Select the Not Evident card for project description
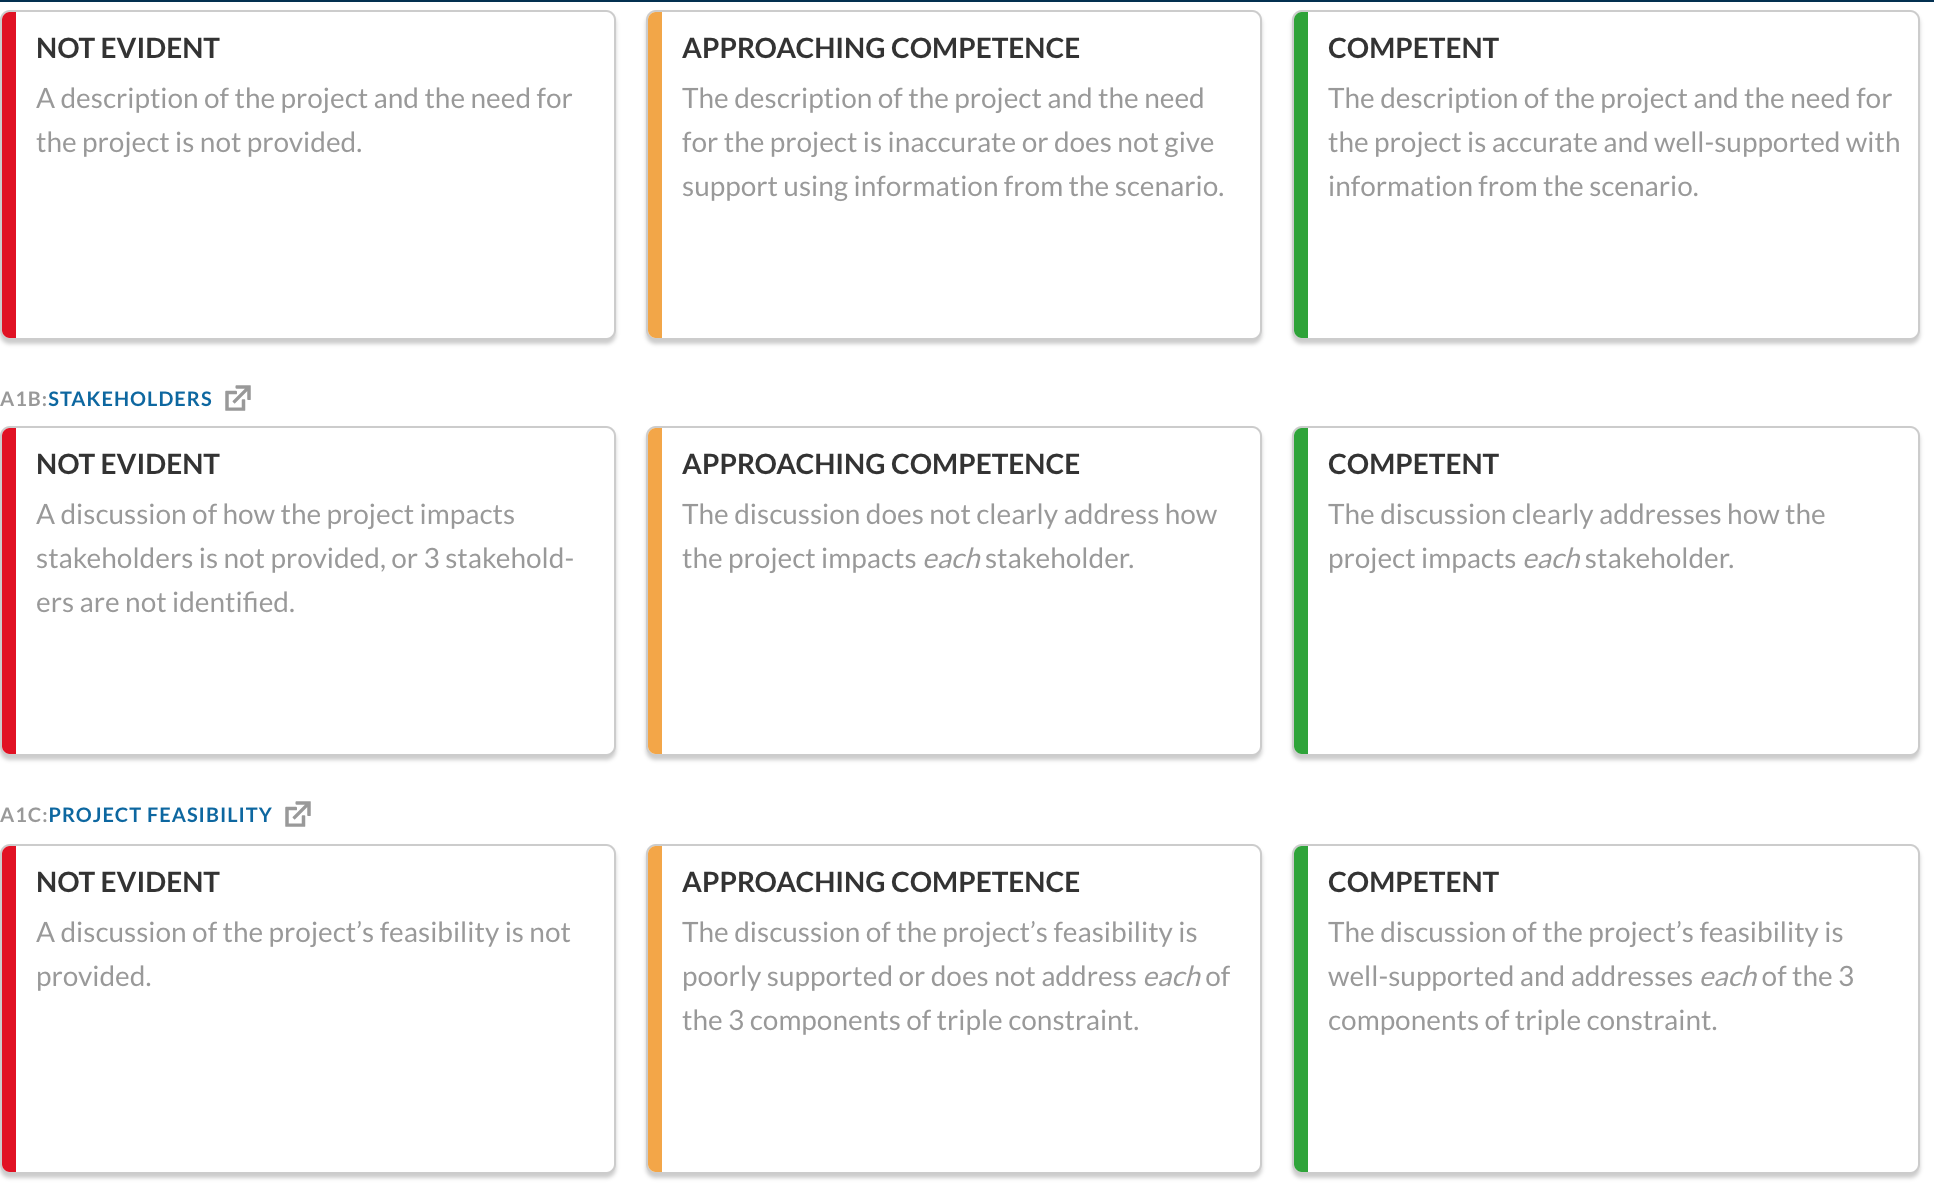The width and height of the screenshot is (1934, 1192). [308, 175]
